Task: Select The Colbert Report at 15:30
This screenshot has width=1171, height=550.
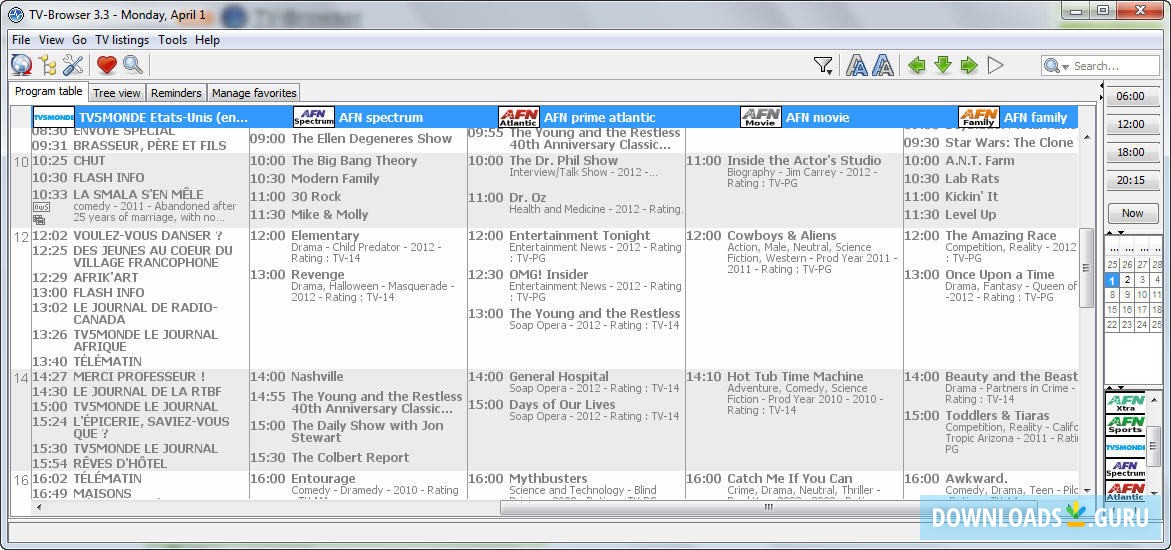Action: pos(351,457)
